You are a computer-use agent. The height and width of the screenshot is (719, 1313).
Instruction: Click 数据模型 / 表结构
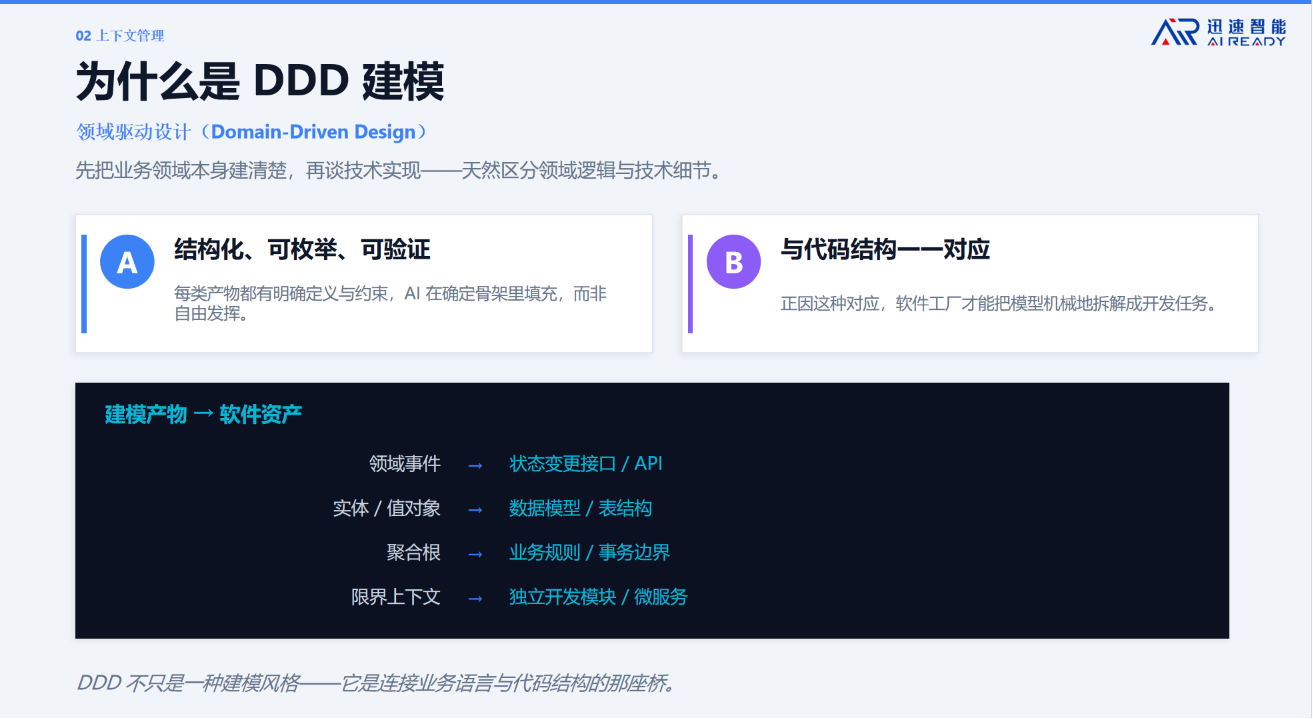pyautogui.click(x=581, y=508)
